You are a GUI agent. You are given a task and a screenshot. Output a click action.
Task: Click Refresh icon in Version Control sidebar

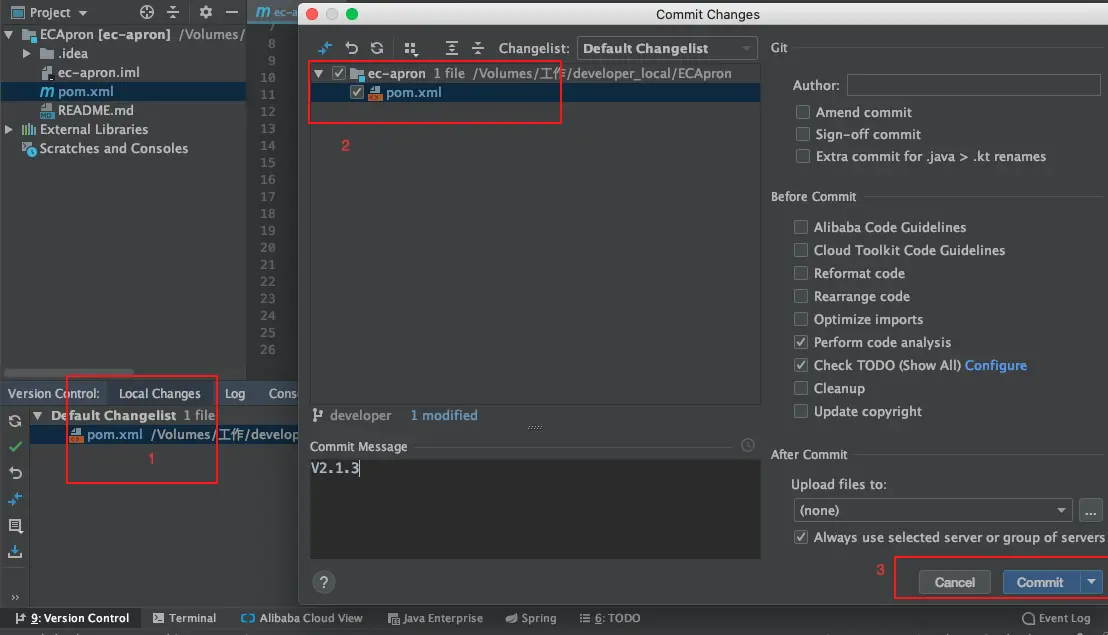[15, 421]
